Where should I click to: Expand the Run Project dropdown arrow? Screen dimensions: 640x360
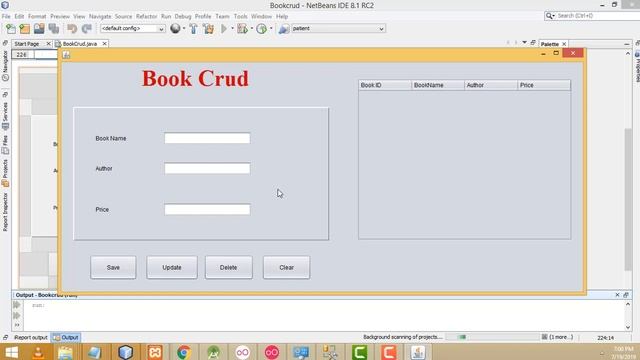point(232,29)
